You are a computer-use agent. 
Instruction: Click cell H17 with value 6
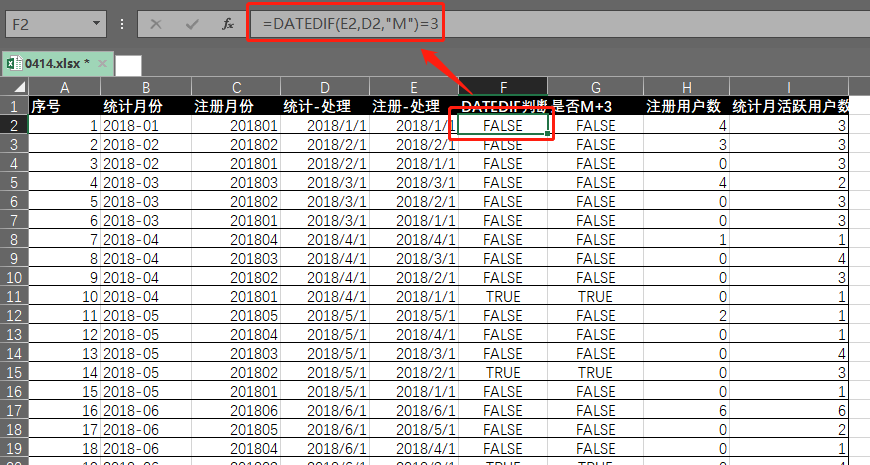click(686, 411)
